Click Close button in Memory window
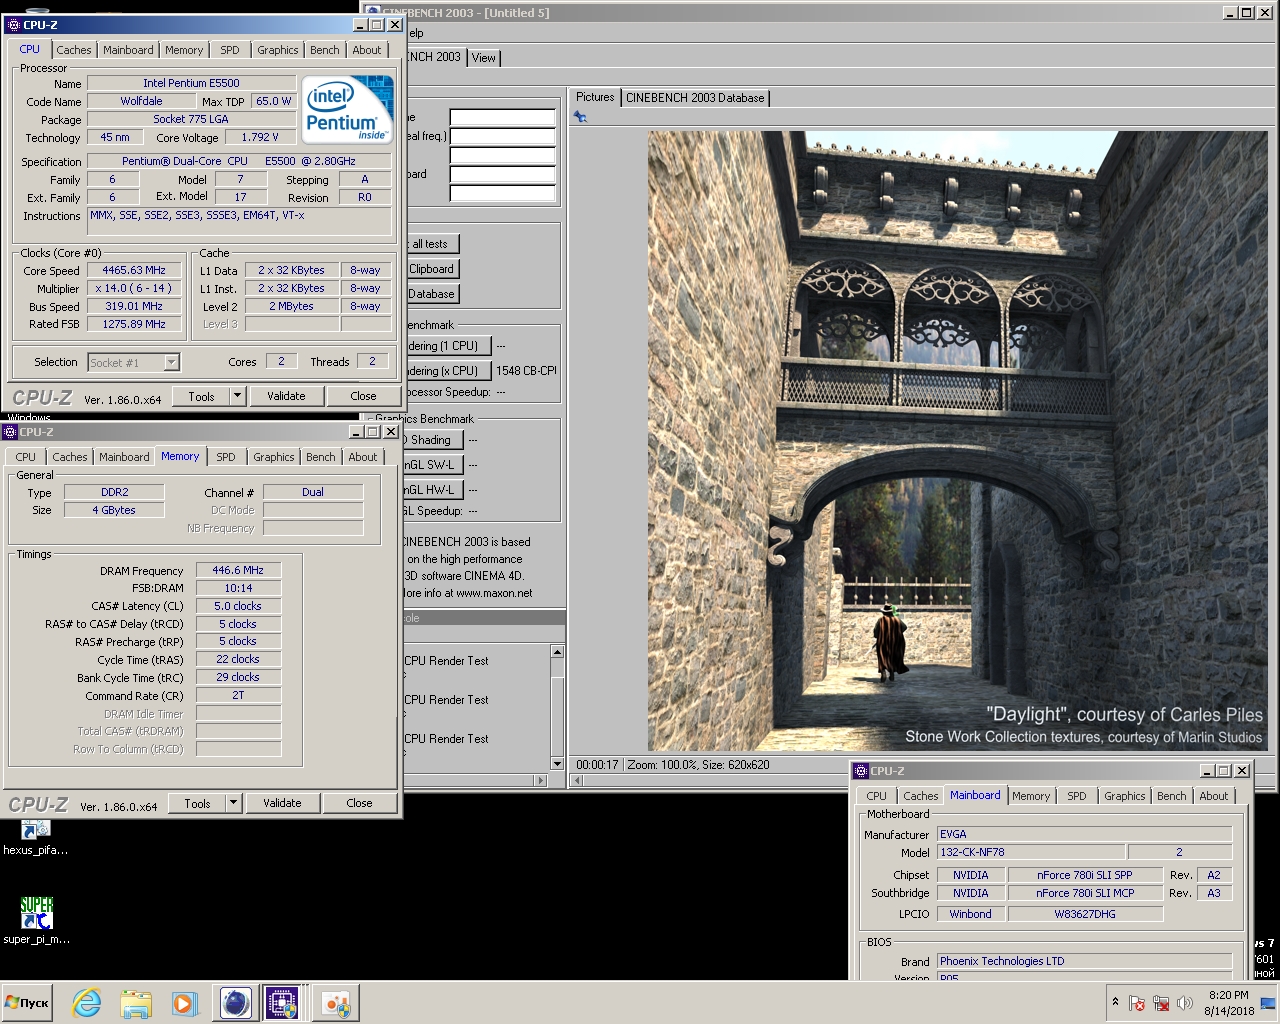Viewport: 1280px width, 1024px height. pos(359,803)
